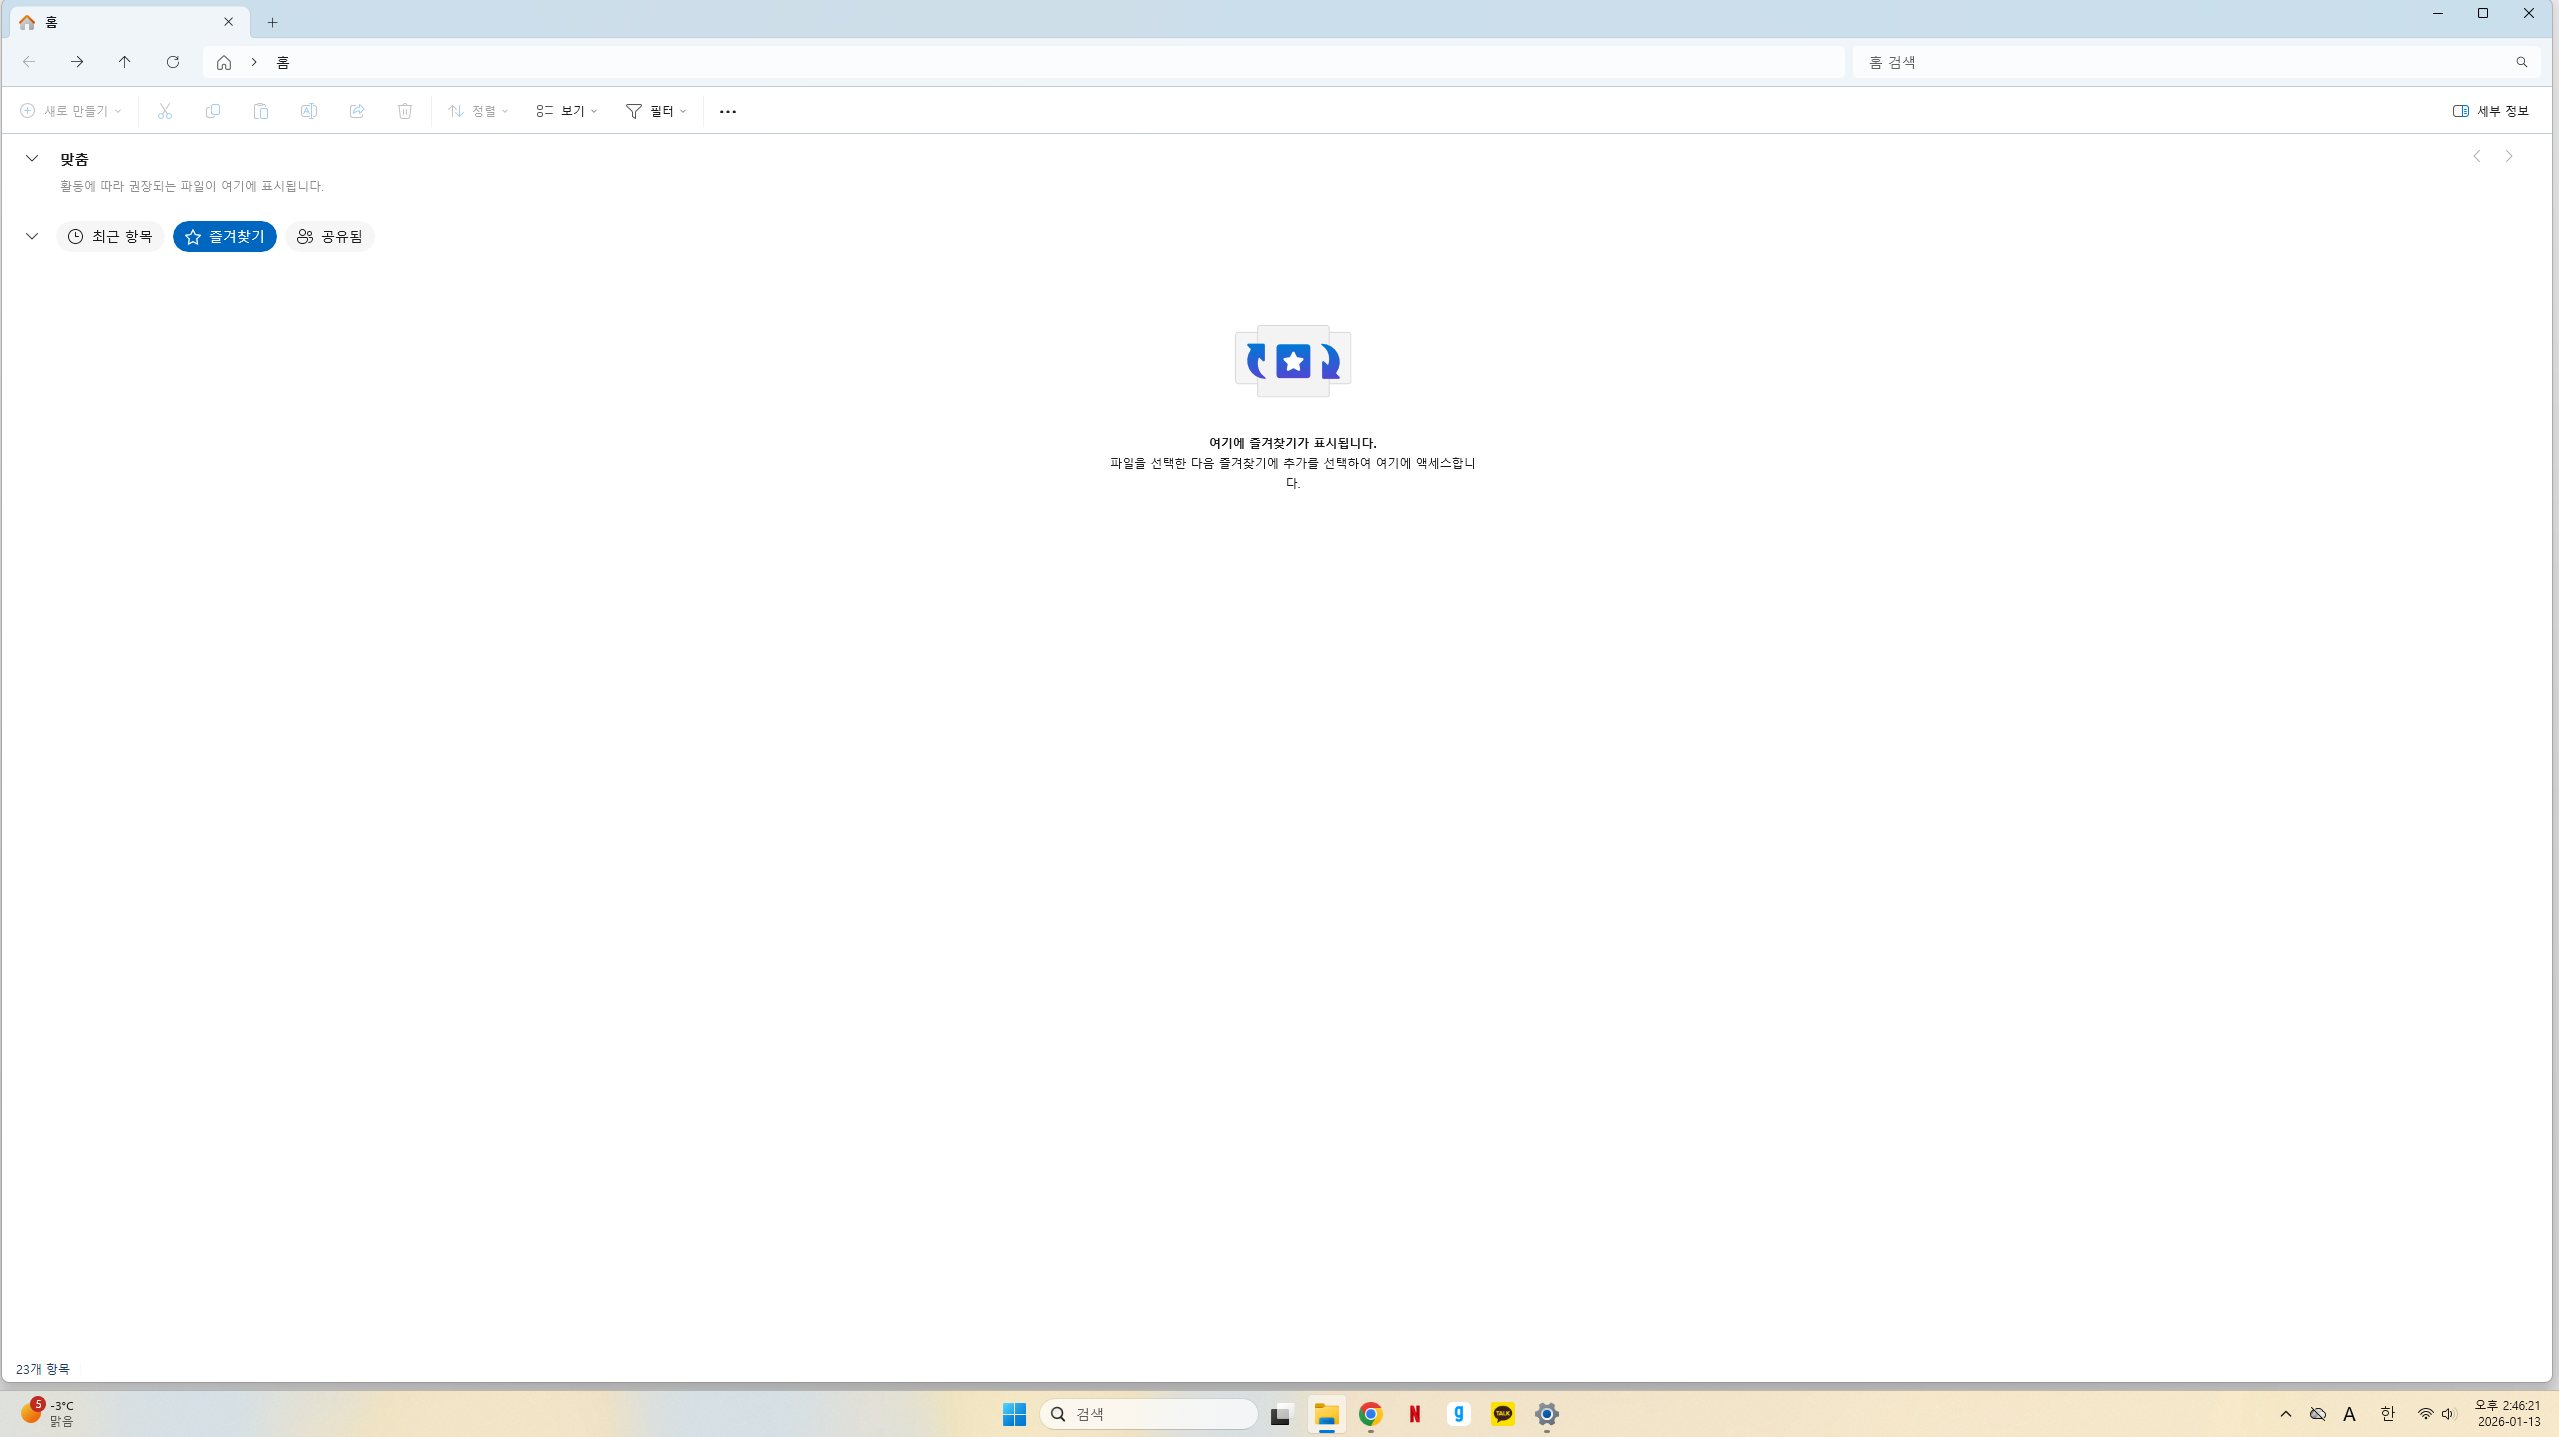Click the cloud sync-off tray icon
This screenshot has width=2559, height=1437.
pos(2318,1414)
